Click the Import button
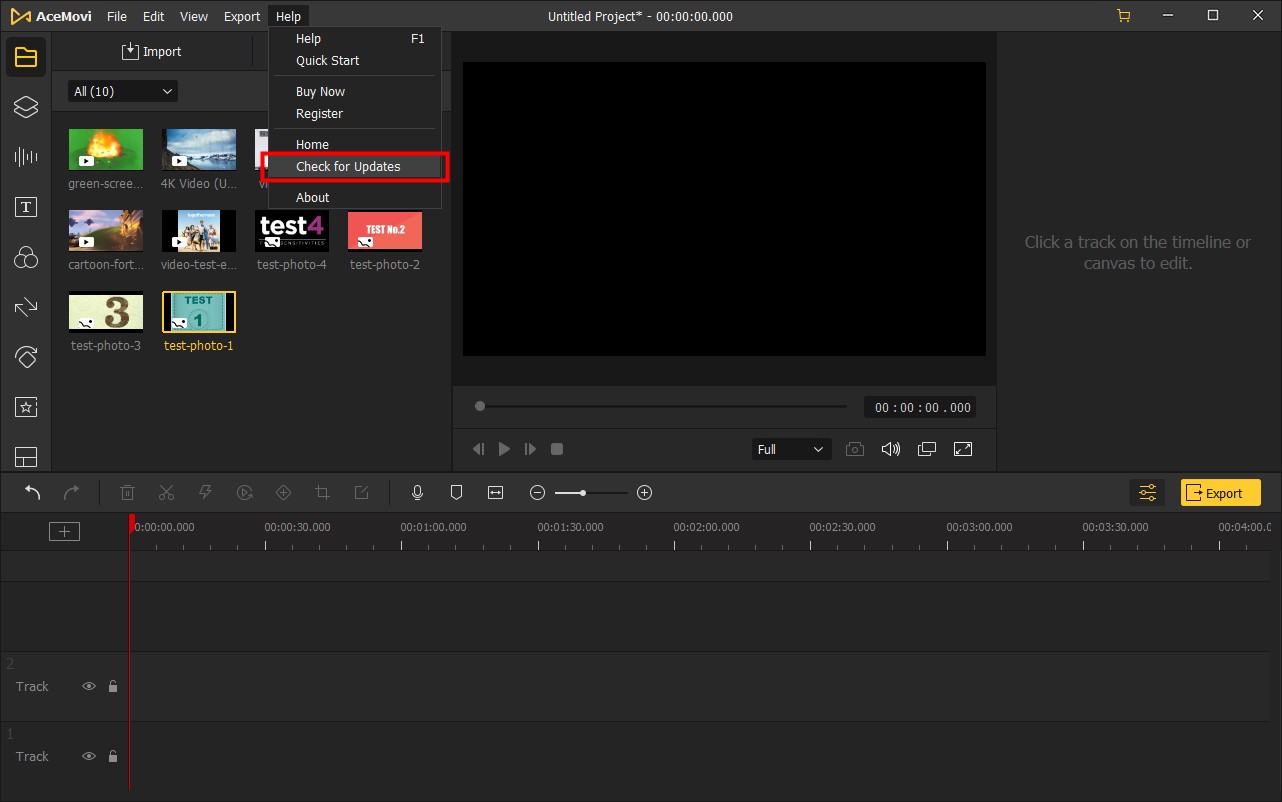The image size is (1282, 802). [152, 52]
